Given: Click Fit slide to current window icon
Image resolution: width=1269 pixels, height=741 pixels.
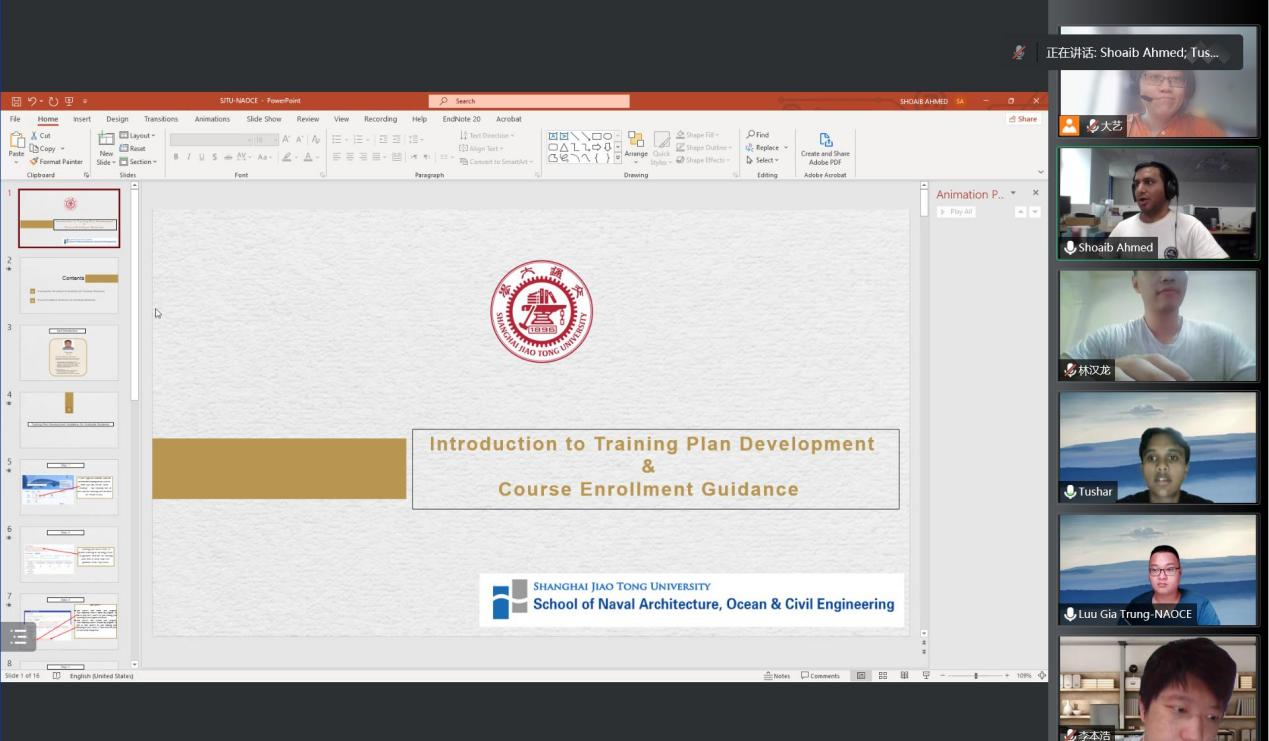Looking at the screenshot, I should click(1042, 676).
